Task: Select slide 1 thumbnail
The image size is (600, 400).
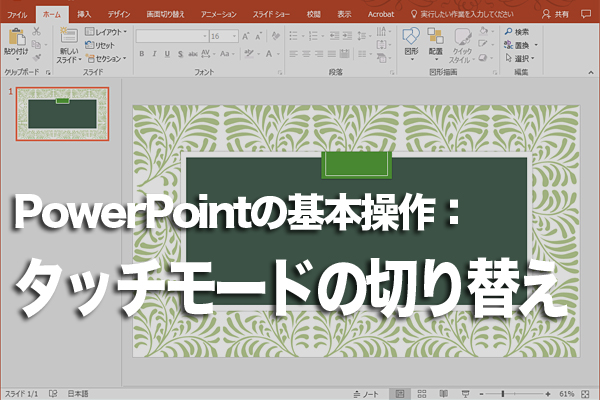Action: (62, 114)
